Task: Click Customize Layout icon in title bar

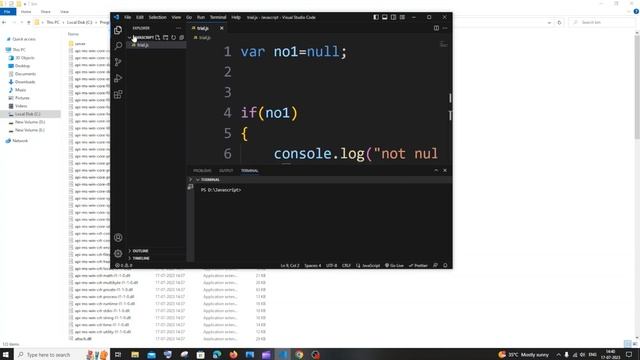Action: click(402, 17)
